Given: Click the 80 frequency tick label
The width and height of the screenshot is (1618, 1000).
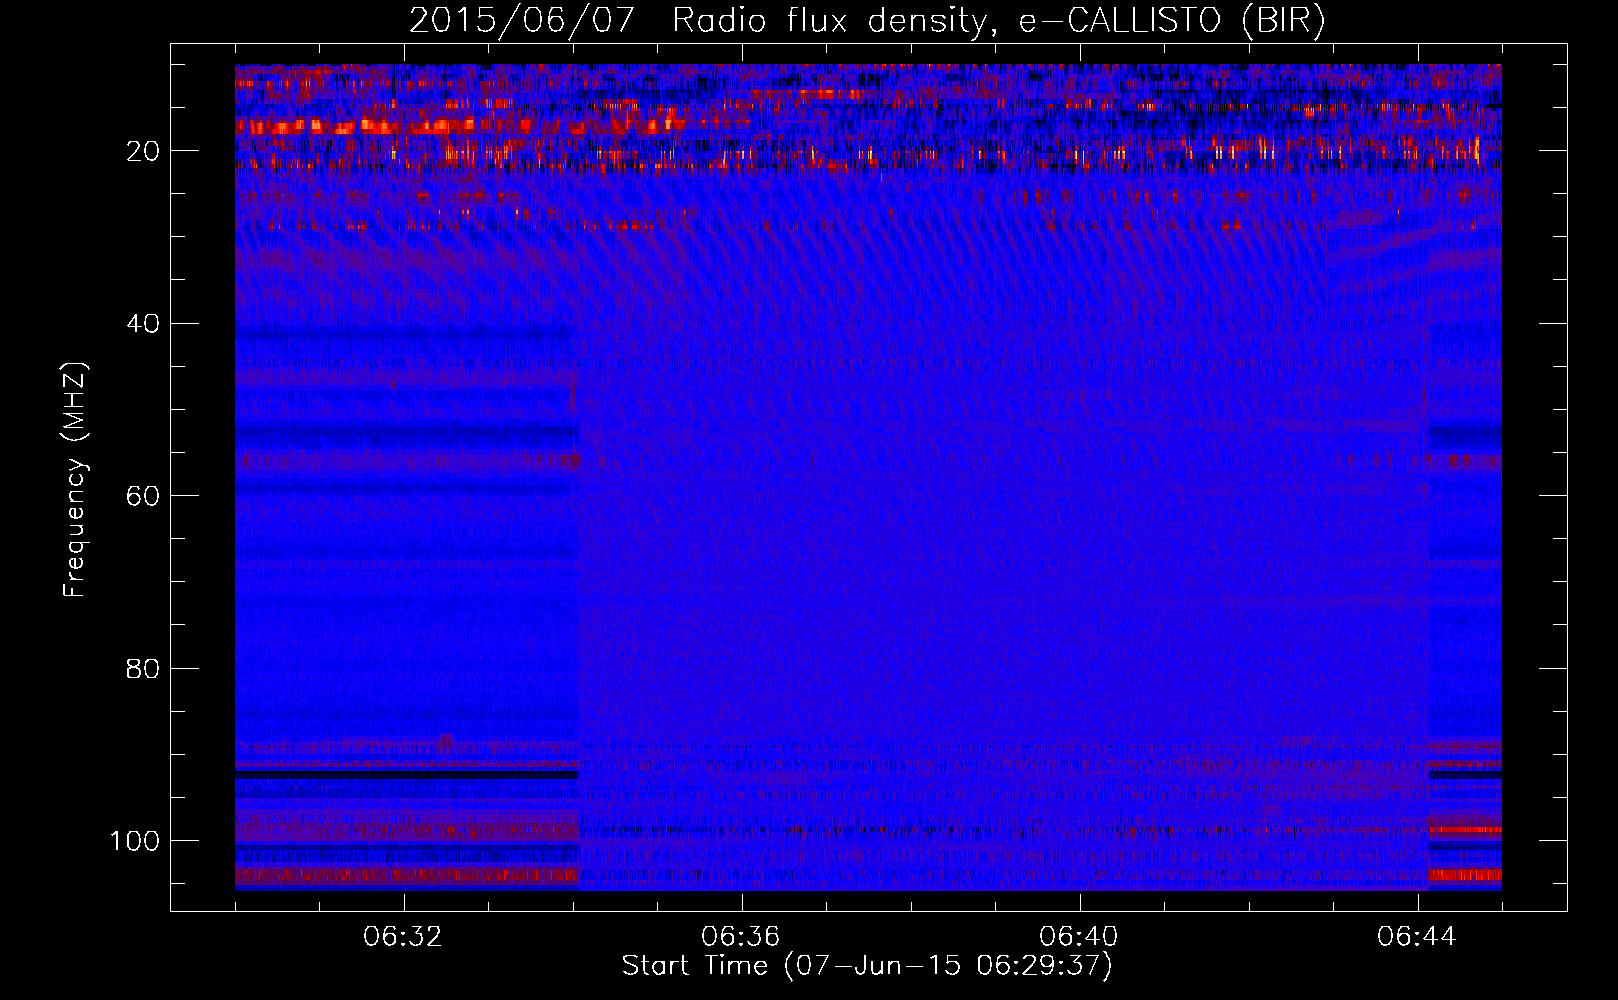Looking at the screenshot, I should (x=144, y=668).
